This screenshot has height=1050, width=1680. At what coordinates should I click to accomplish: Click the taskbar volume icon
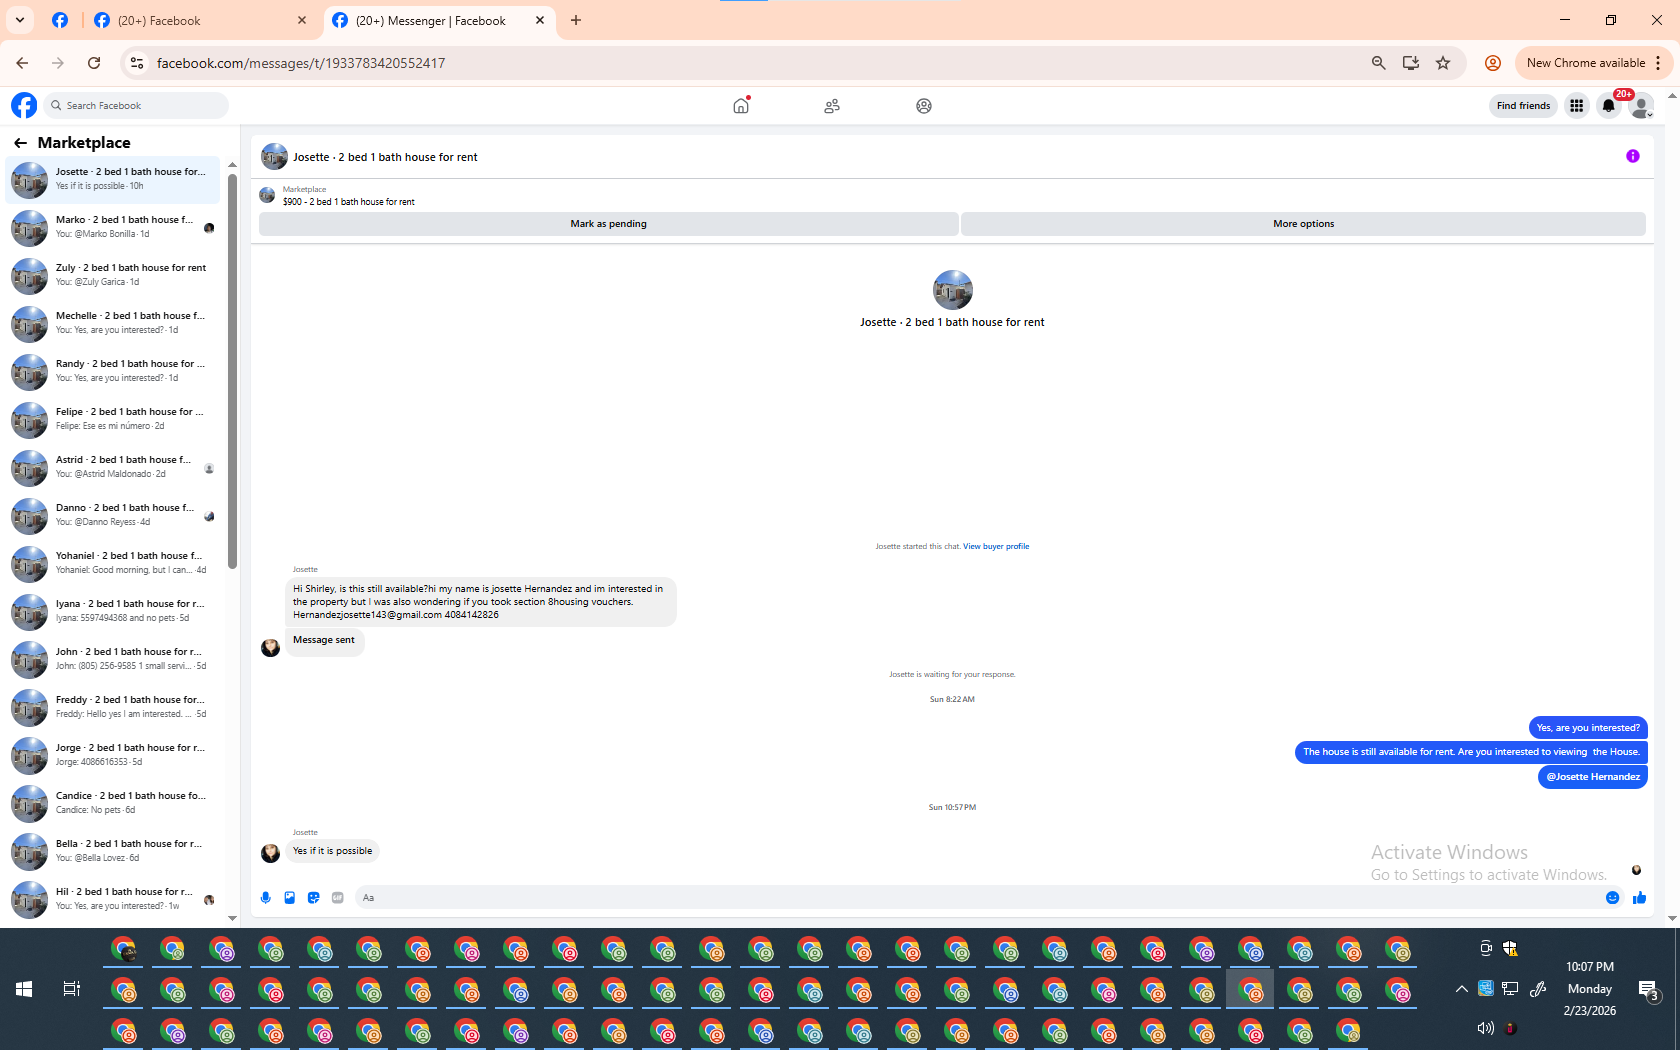(1486, 1028)
